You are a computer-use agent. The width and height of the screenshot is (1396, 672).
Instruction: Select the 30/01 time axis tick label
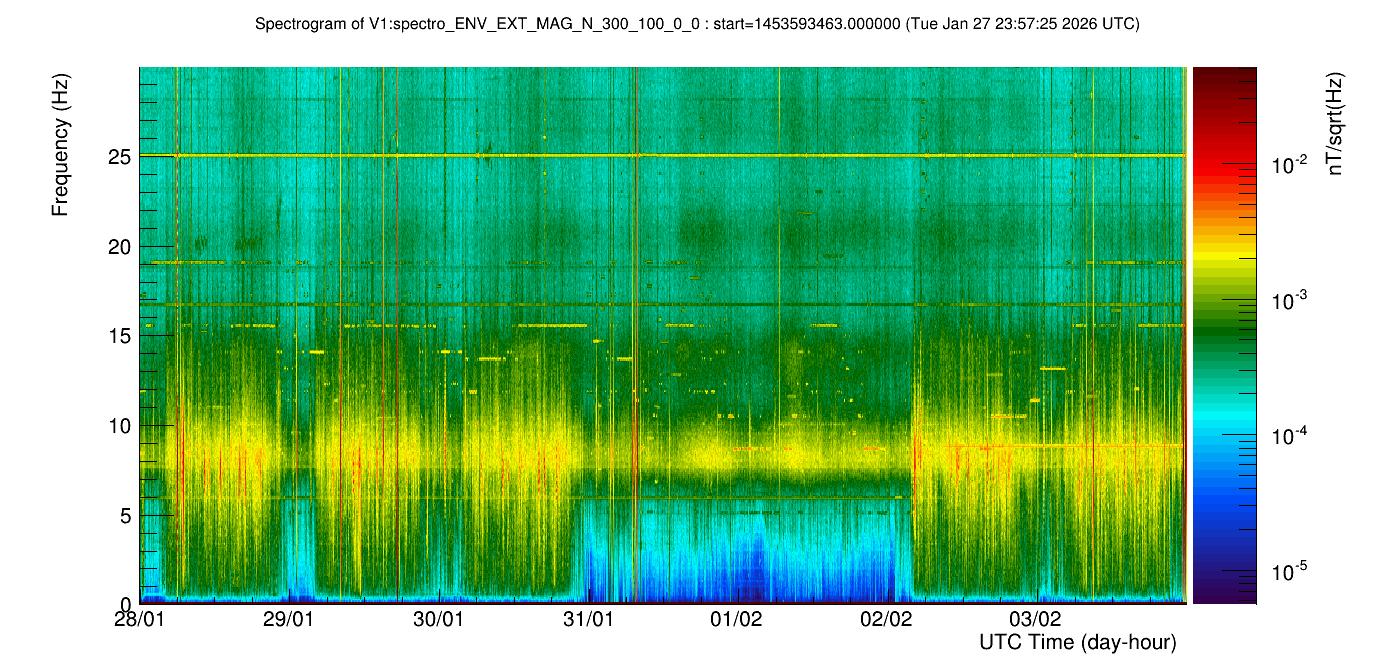[x=438, y=619]
